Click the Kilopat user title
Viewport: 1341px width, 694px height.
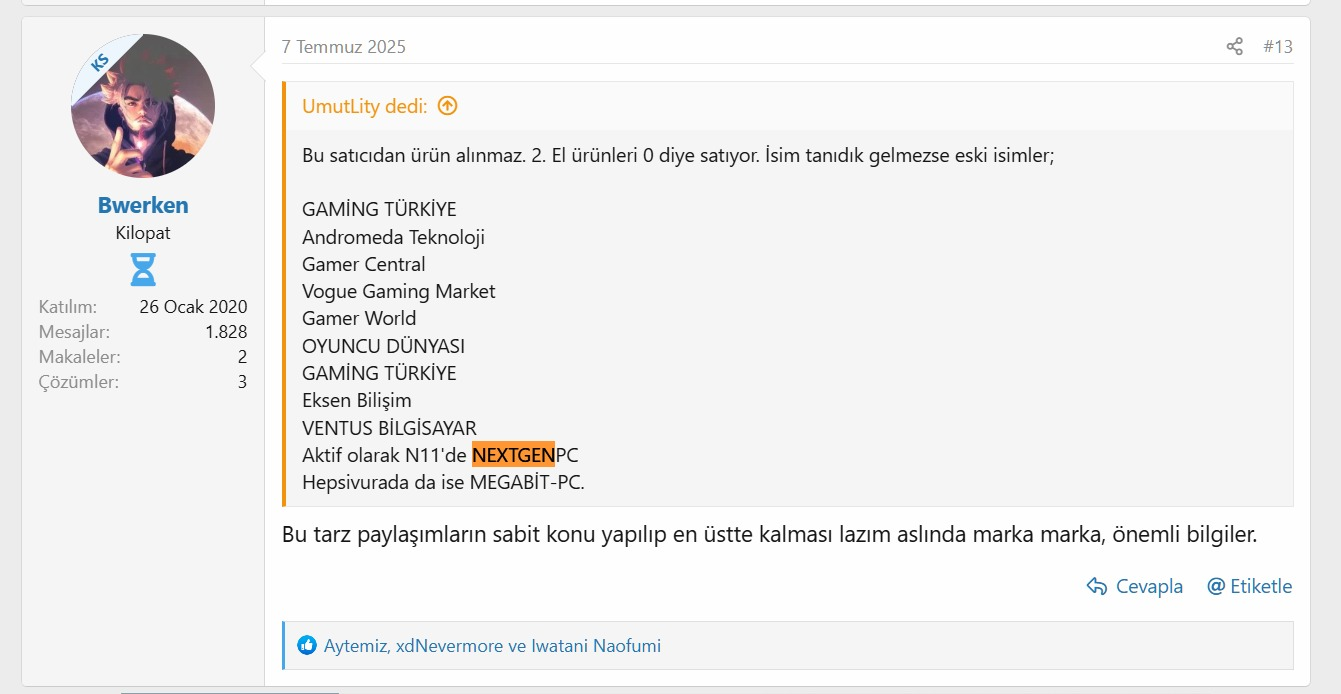point(143,233)
